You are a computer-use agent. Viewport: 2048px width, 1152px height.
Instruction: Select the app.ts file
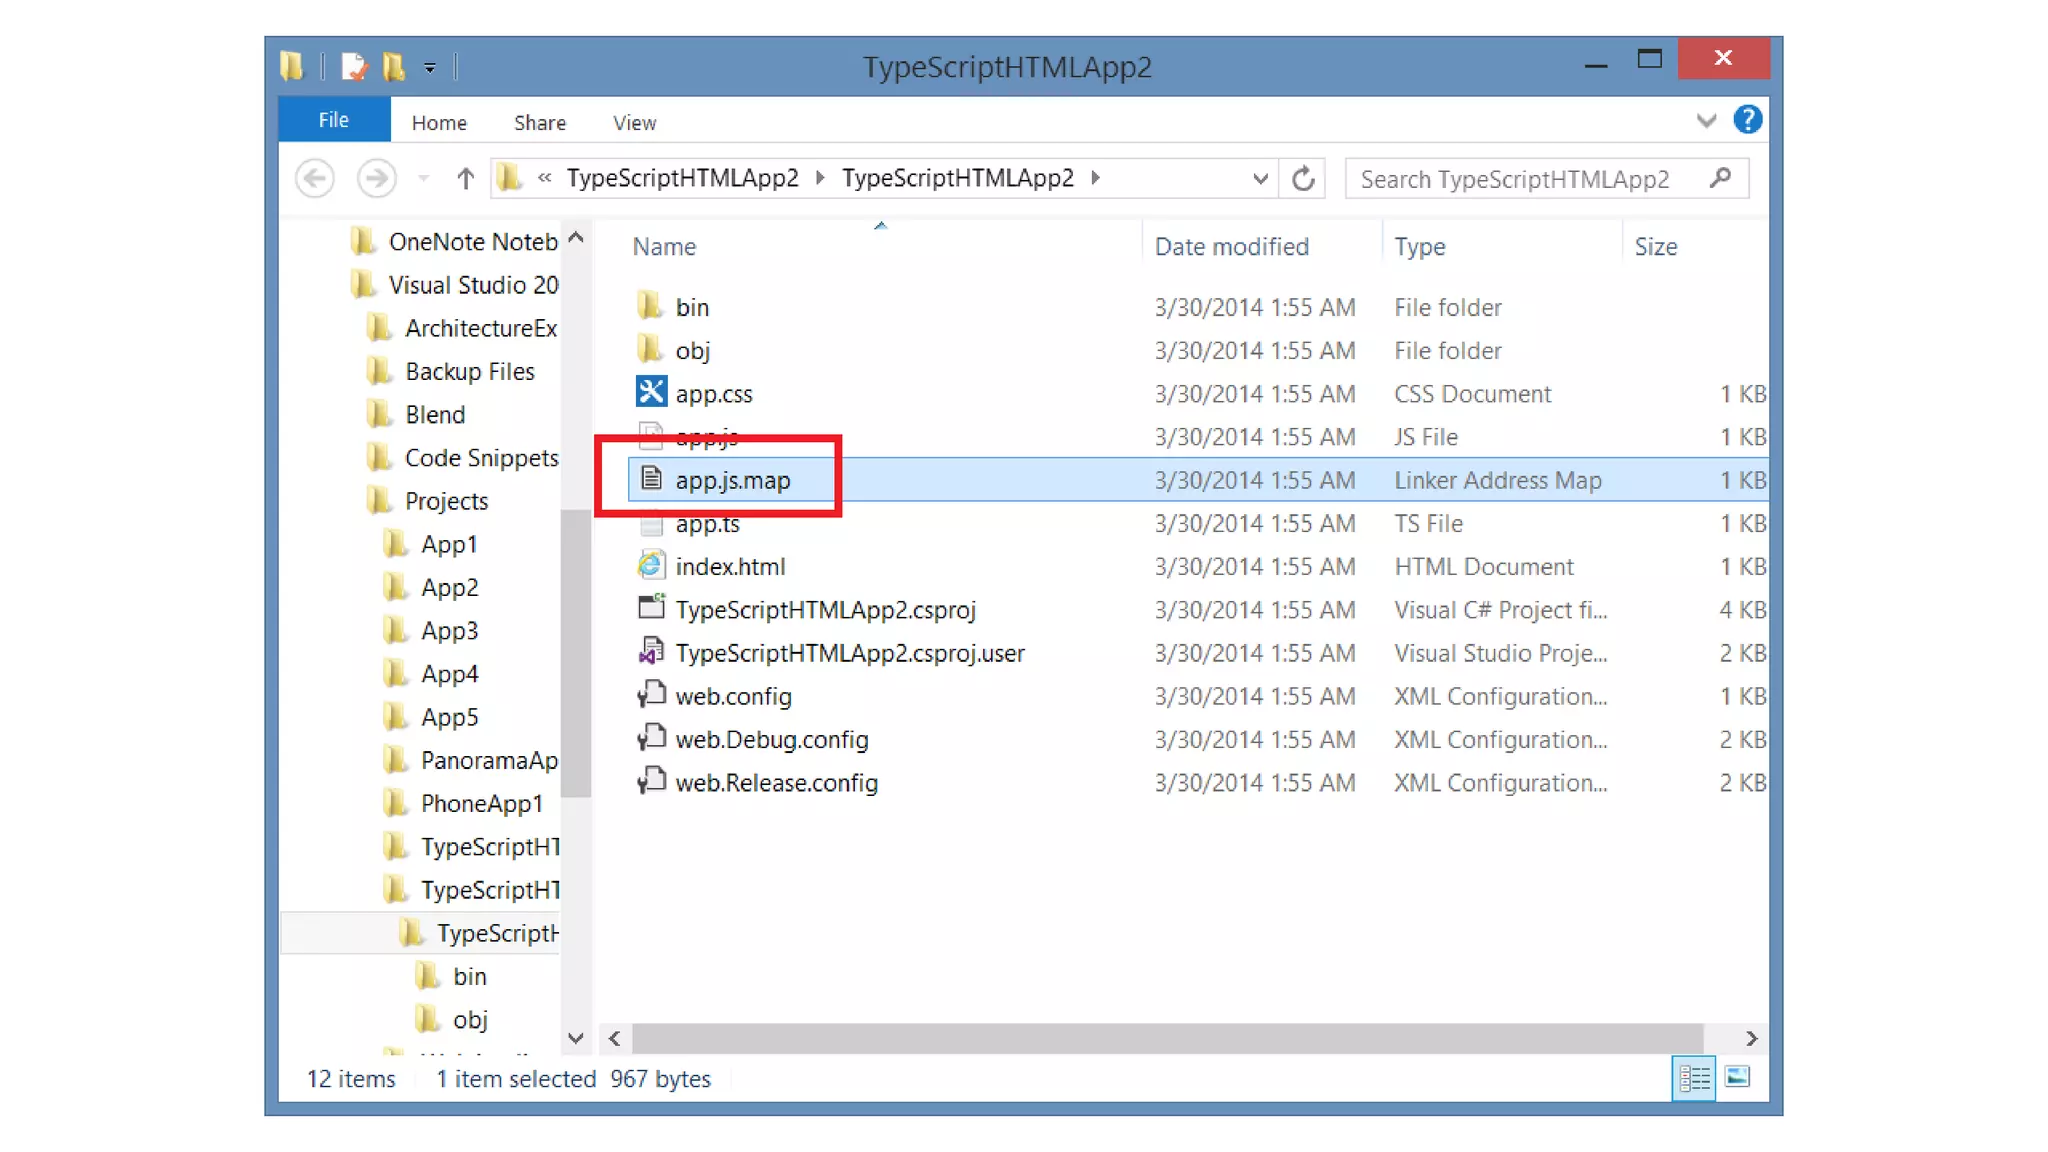click(707, 524)
